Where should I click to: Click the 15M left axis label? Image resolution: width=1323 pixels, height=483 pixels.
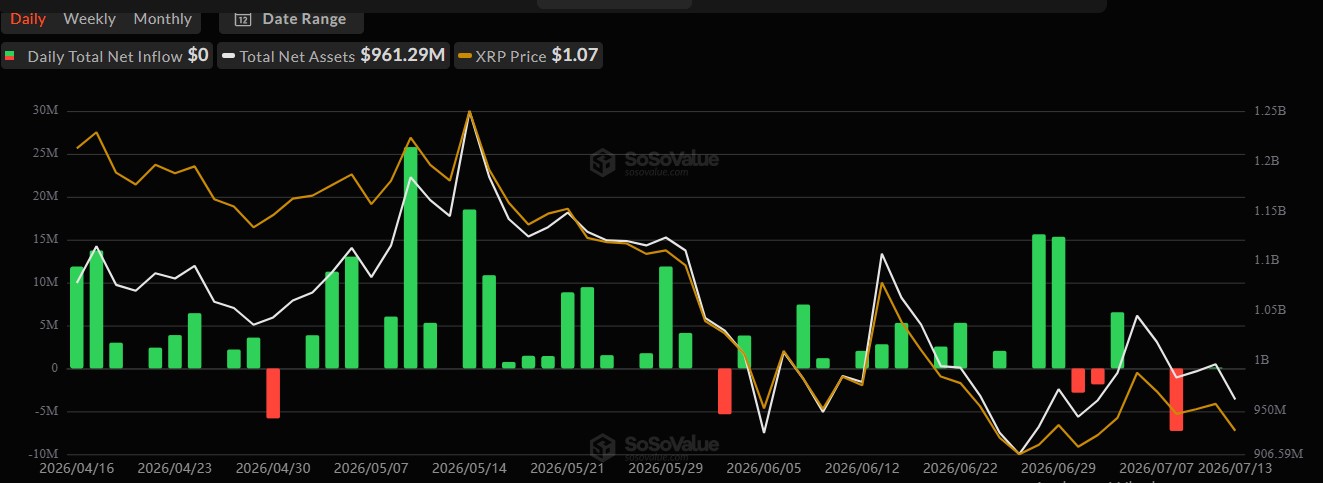[x=46, y=239]
